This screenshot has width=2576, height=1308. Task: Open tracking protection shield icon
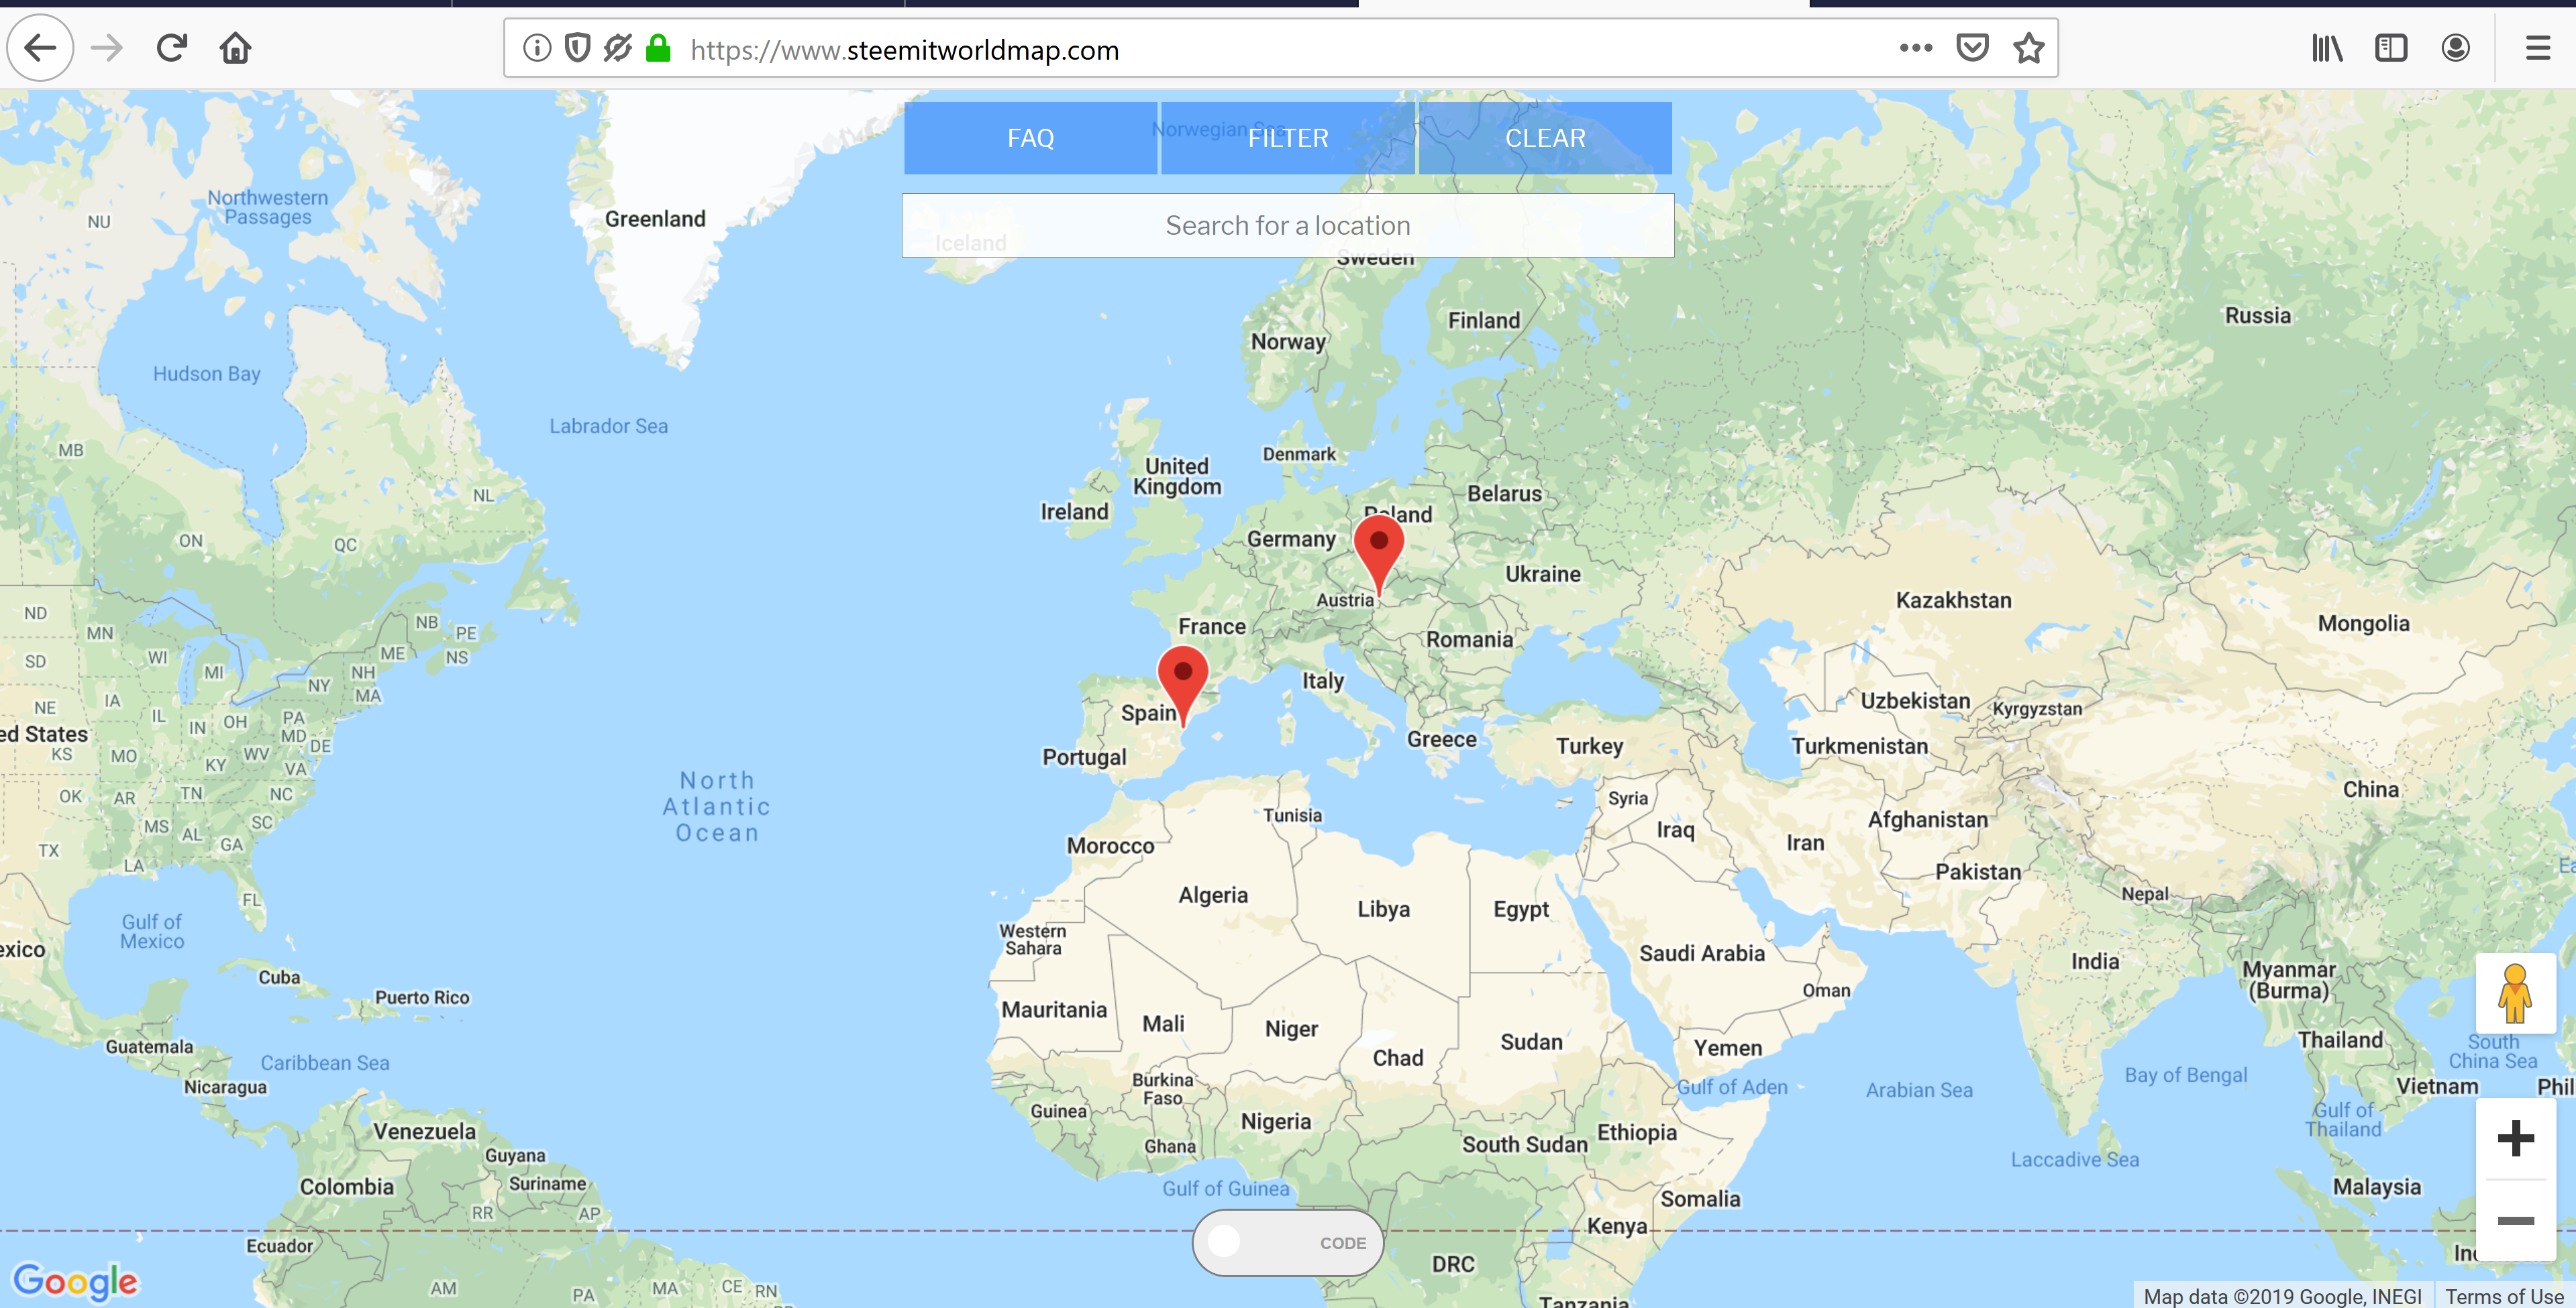[577, 48]
